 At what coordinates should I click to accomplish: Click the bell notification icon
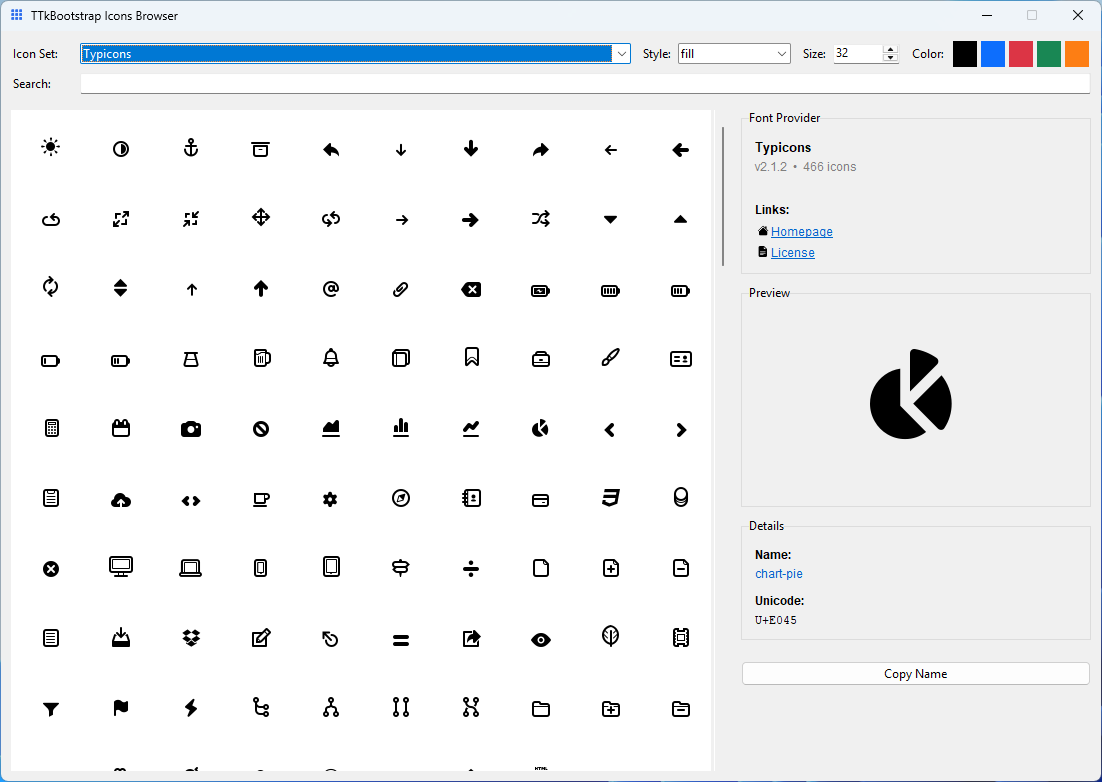[331, 358]
